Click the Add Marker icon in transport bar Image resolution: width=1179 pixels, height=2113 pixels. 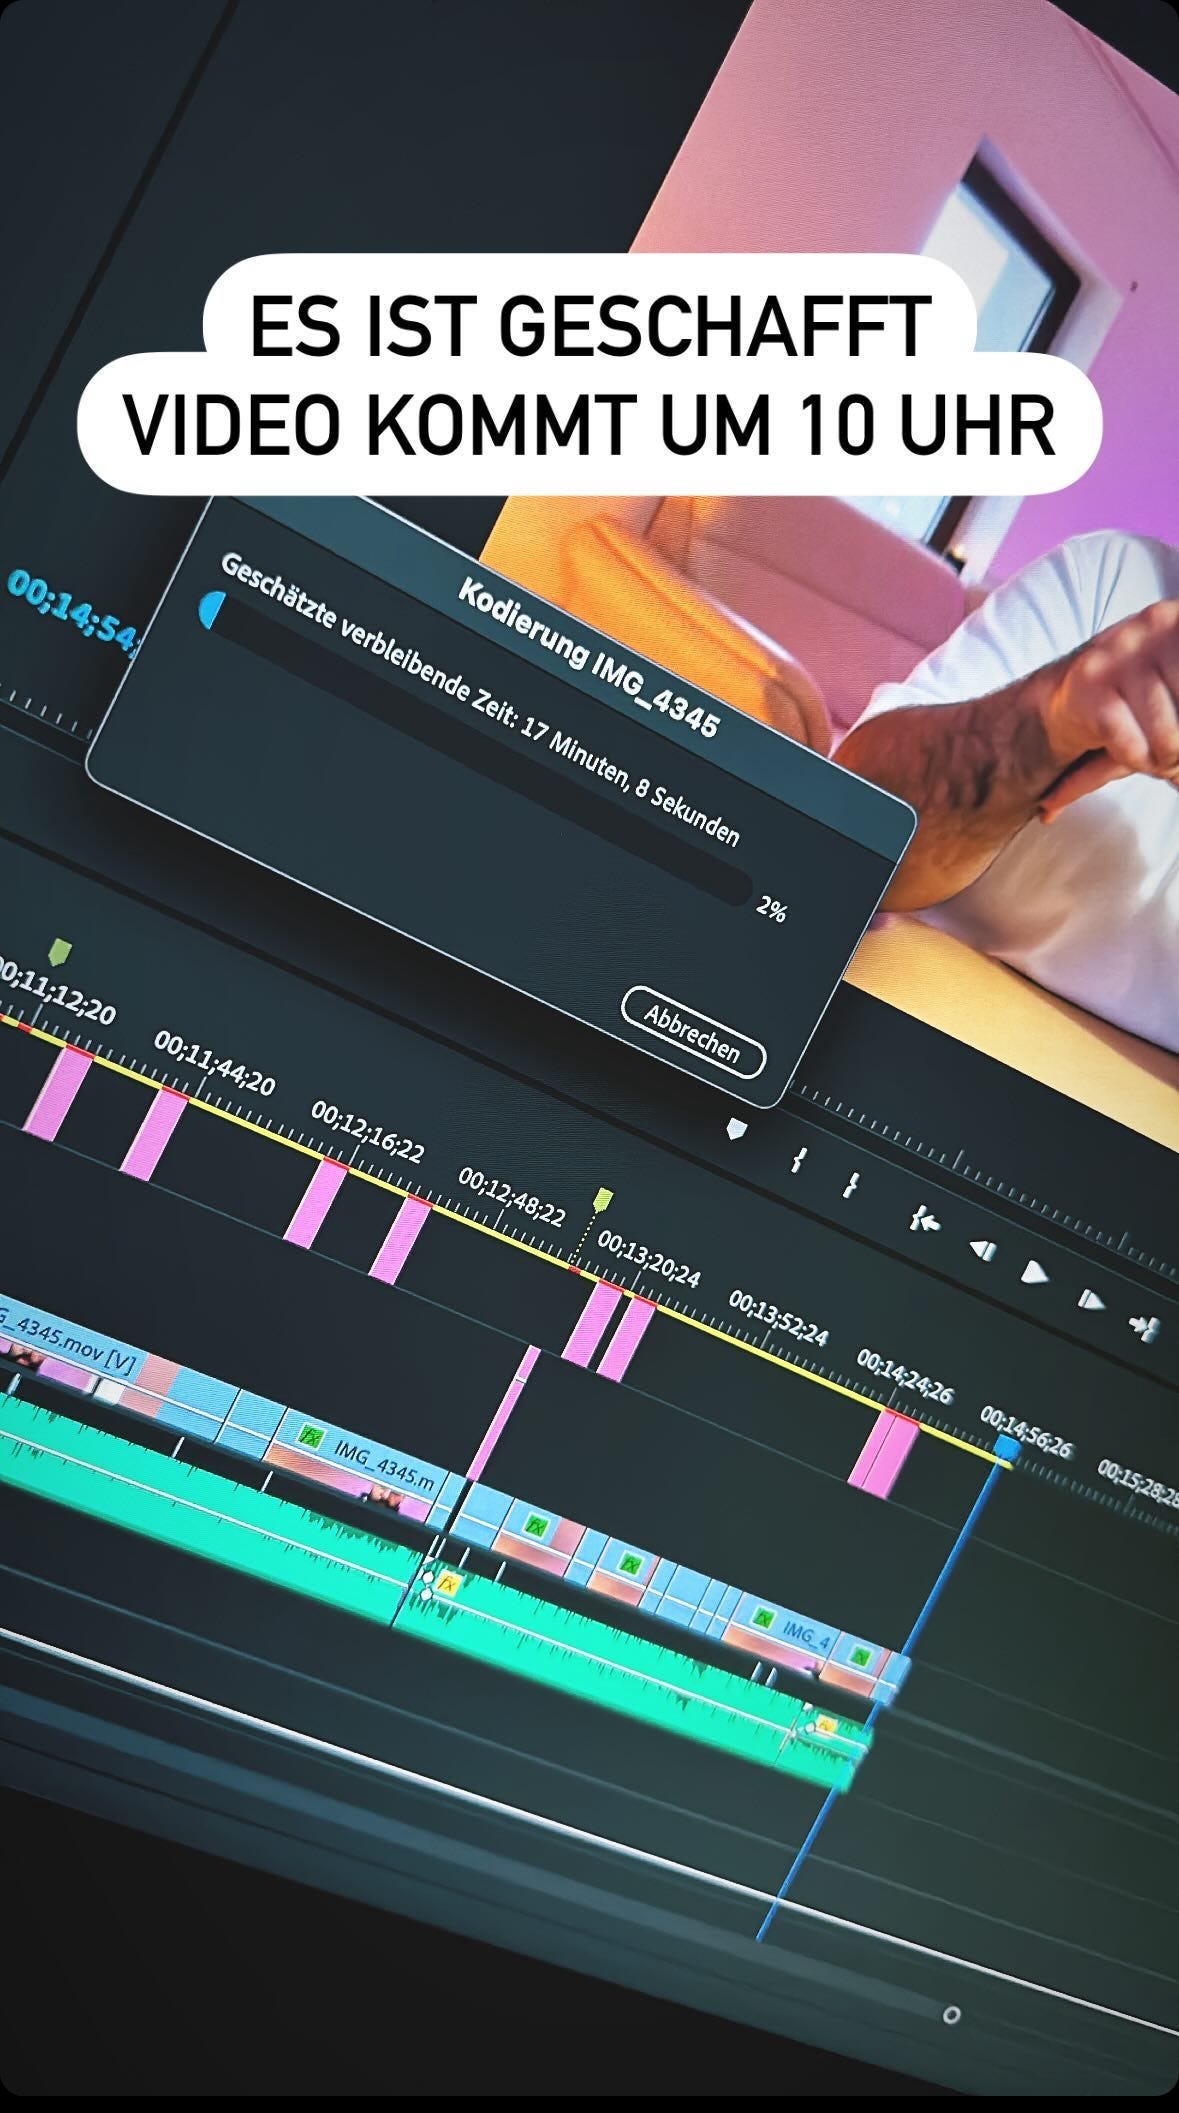[x=736, y=1129]
